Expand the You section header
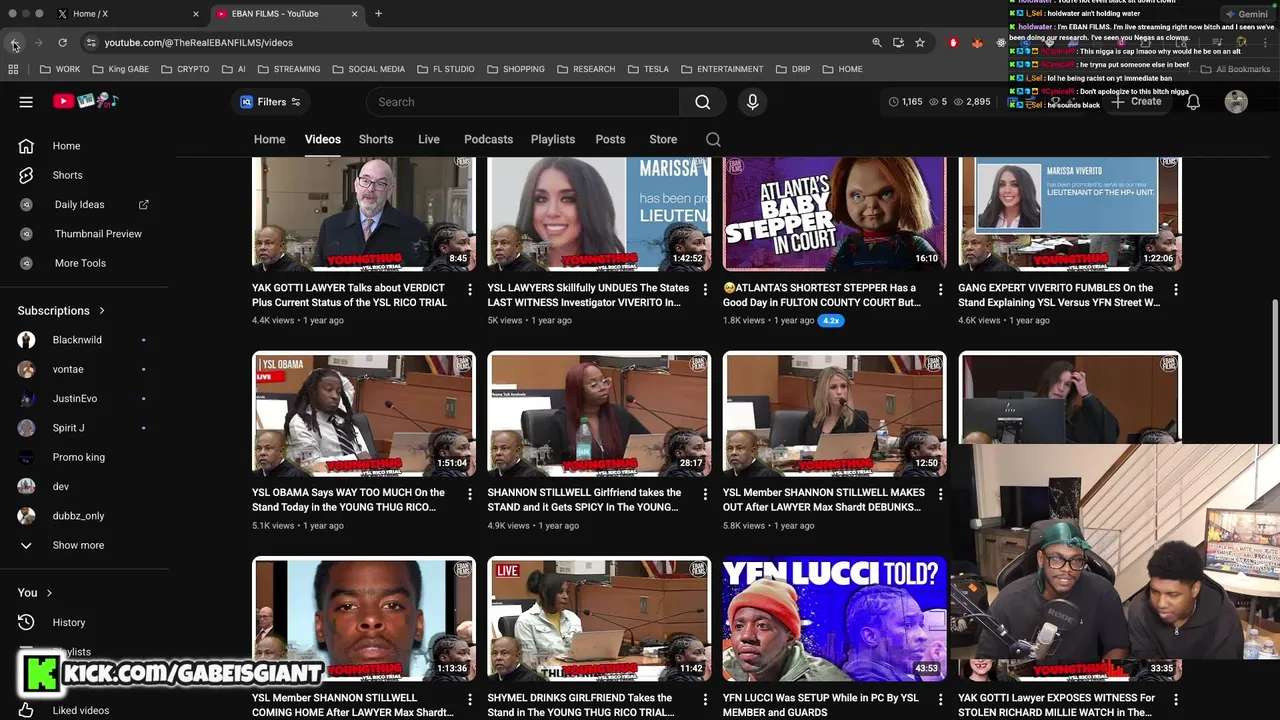 pyautogui.click(x=35, y=593)
